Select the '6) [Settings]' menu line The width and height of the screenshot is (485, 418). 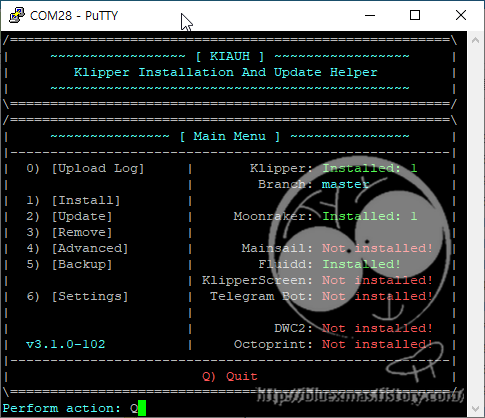coord(77,296)
